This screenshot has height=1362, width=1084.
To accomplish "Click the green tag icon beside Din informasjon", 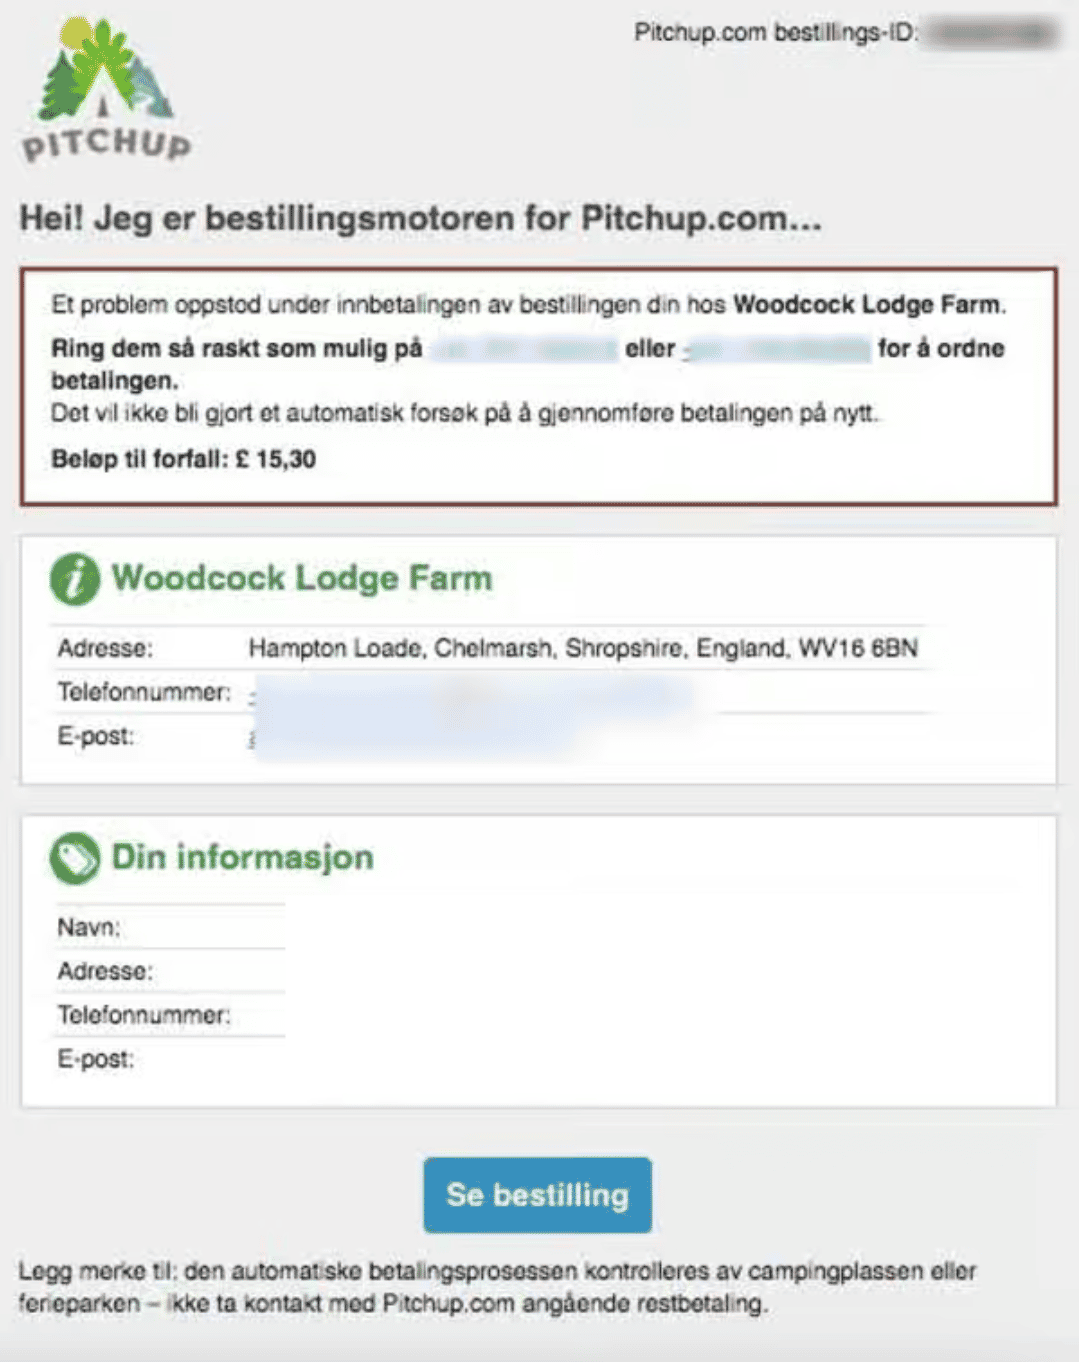I will (75, 858).
